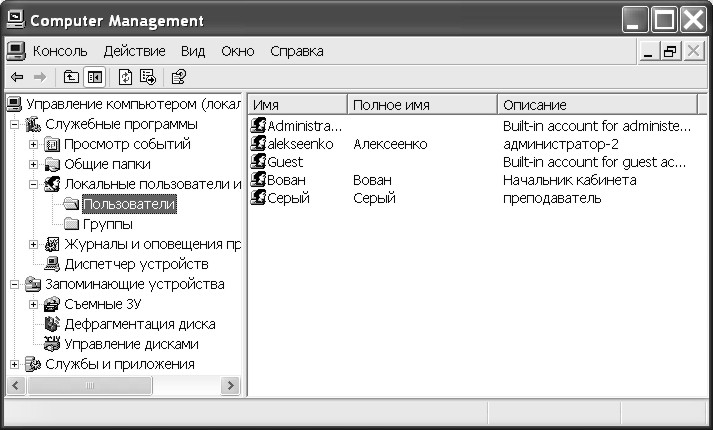713x430 pixels.
Task: Select the преподаватель description cell
Action: pos(552,198)
